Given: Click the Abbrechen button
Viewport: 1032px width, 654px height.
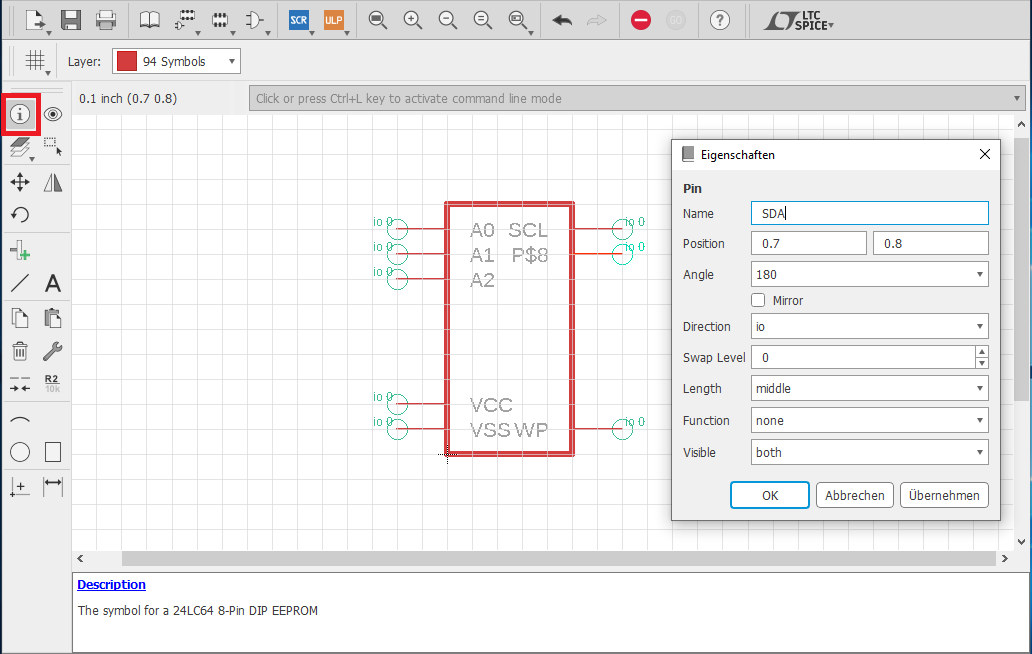Looking at the screenshot, I should (x=854, y=495).
